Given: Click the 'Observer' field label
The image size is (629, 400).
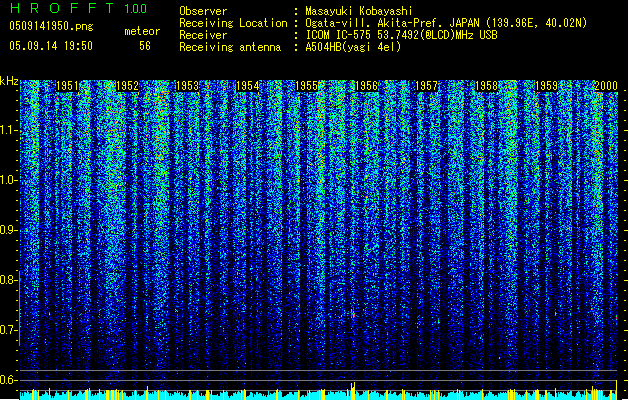Looking at the screenshot, I should click(x=203, y=11).
